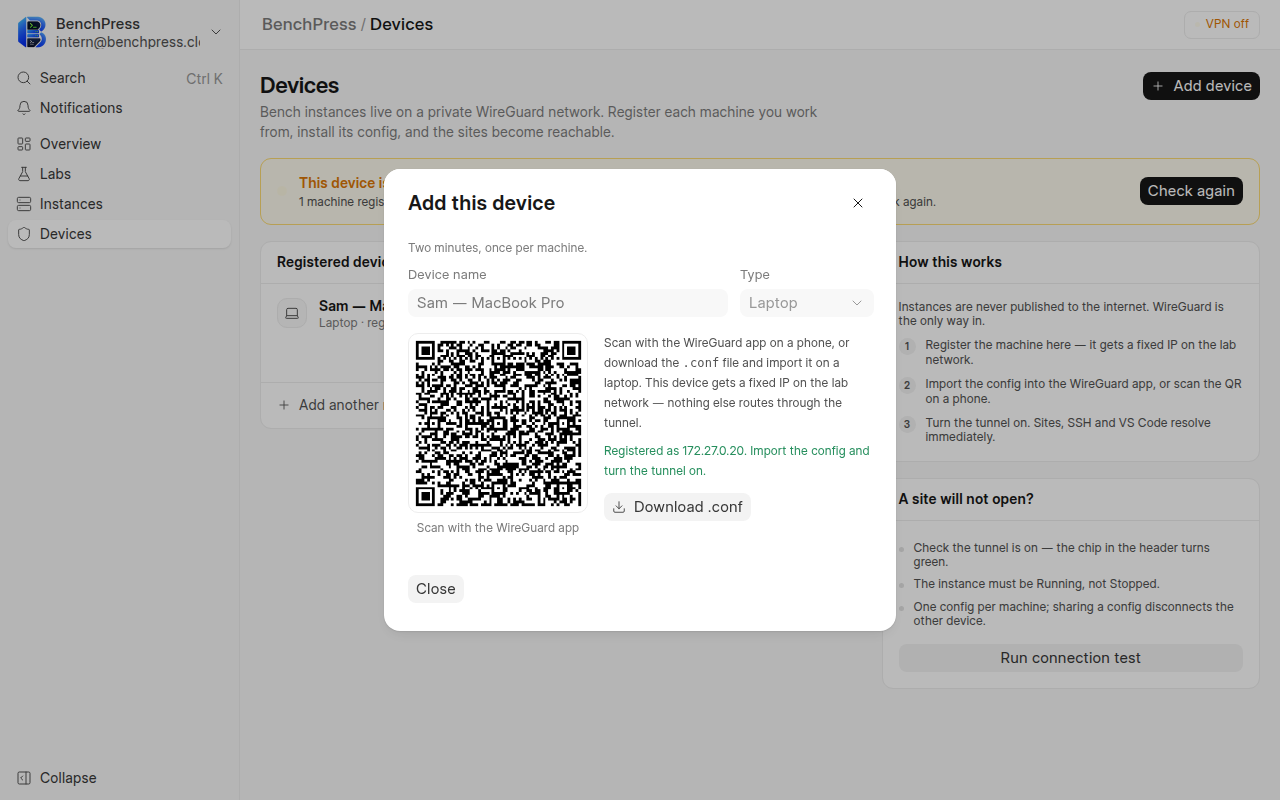
Task: Click the download arrow icon
Action: point(619,507)
